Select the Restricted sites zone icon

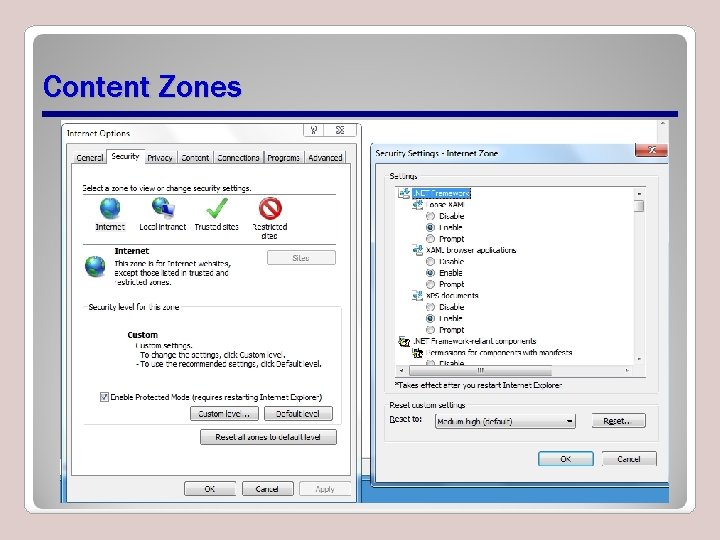tap(270, 208)
